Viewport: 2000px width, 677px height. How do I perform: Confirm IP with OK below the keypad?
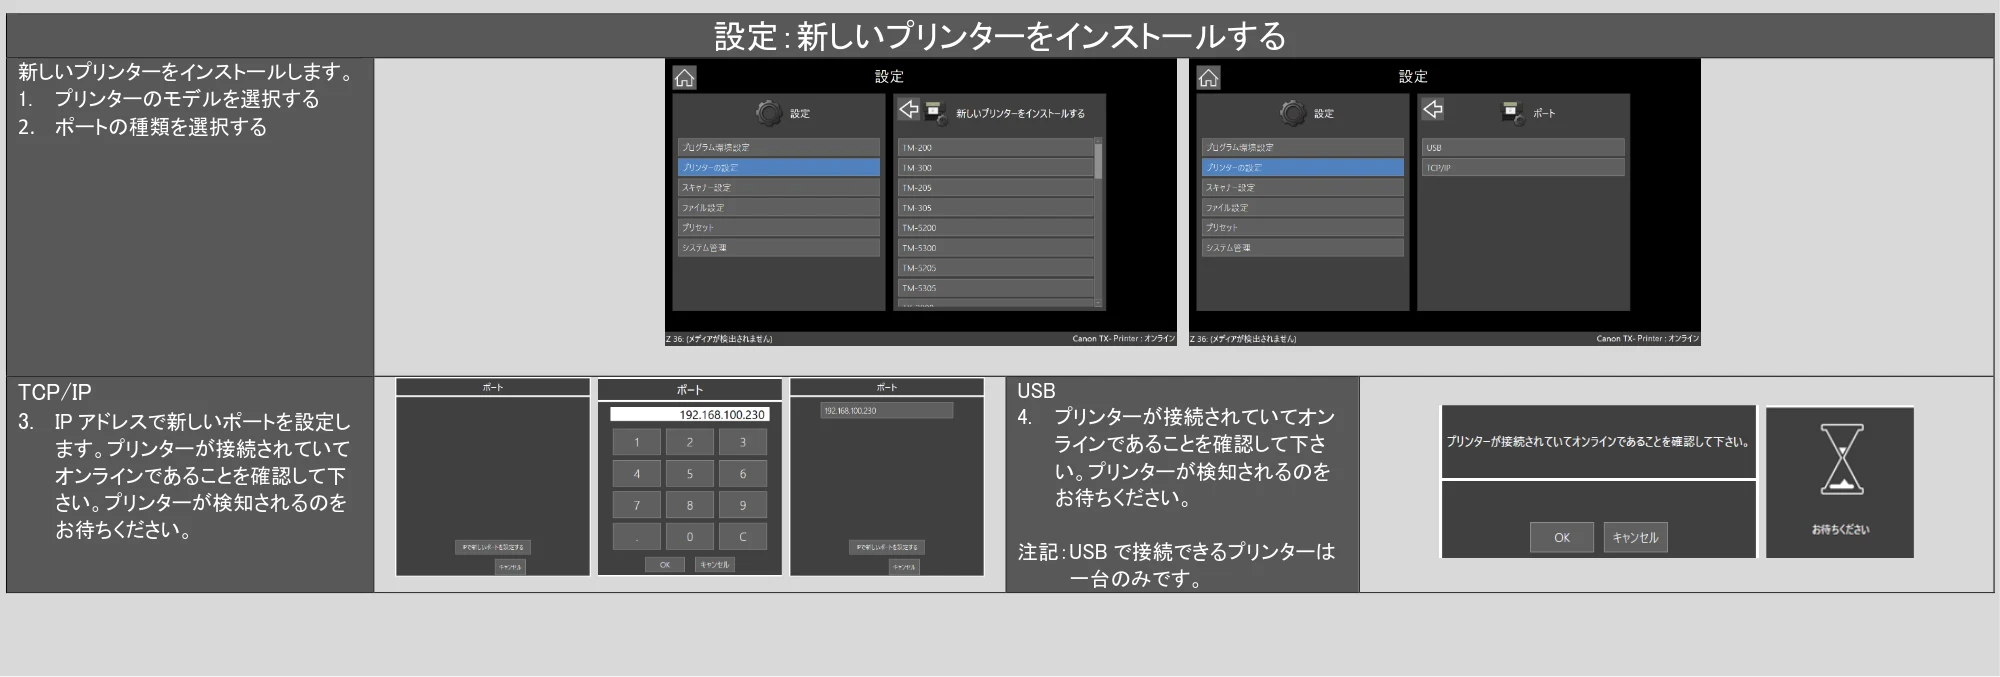click(665, 565)
